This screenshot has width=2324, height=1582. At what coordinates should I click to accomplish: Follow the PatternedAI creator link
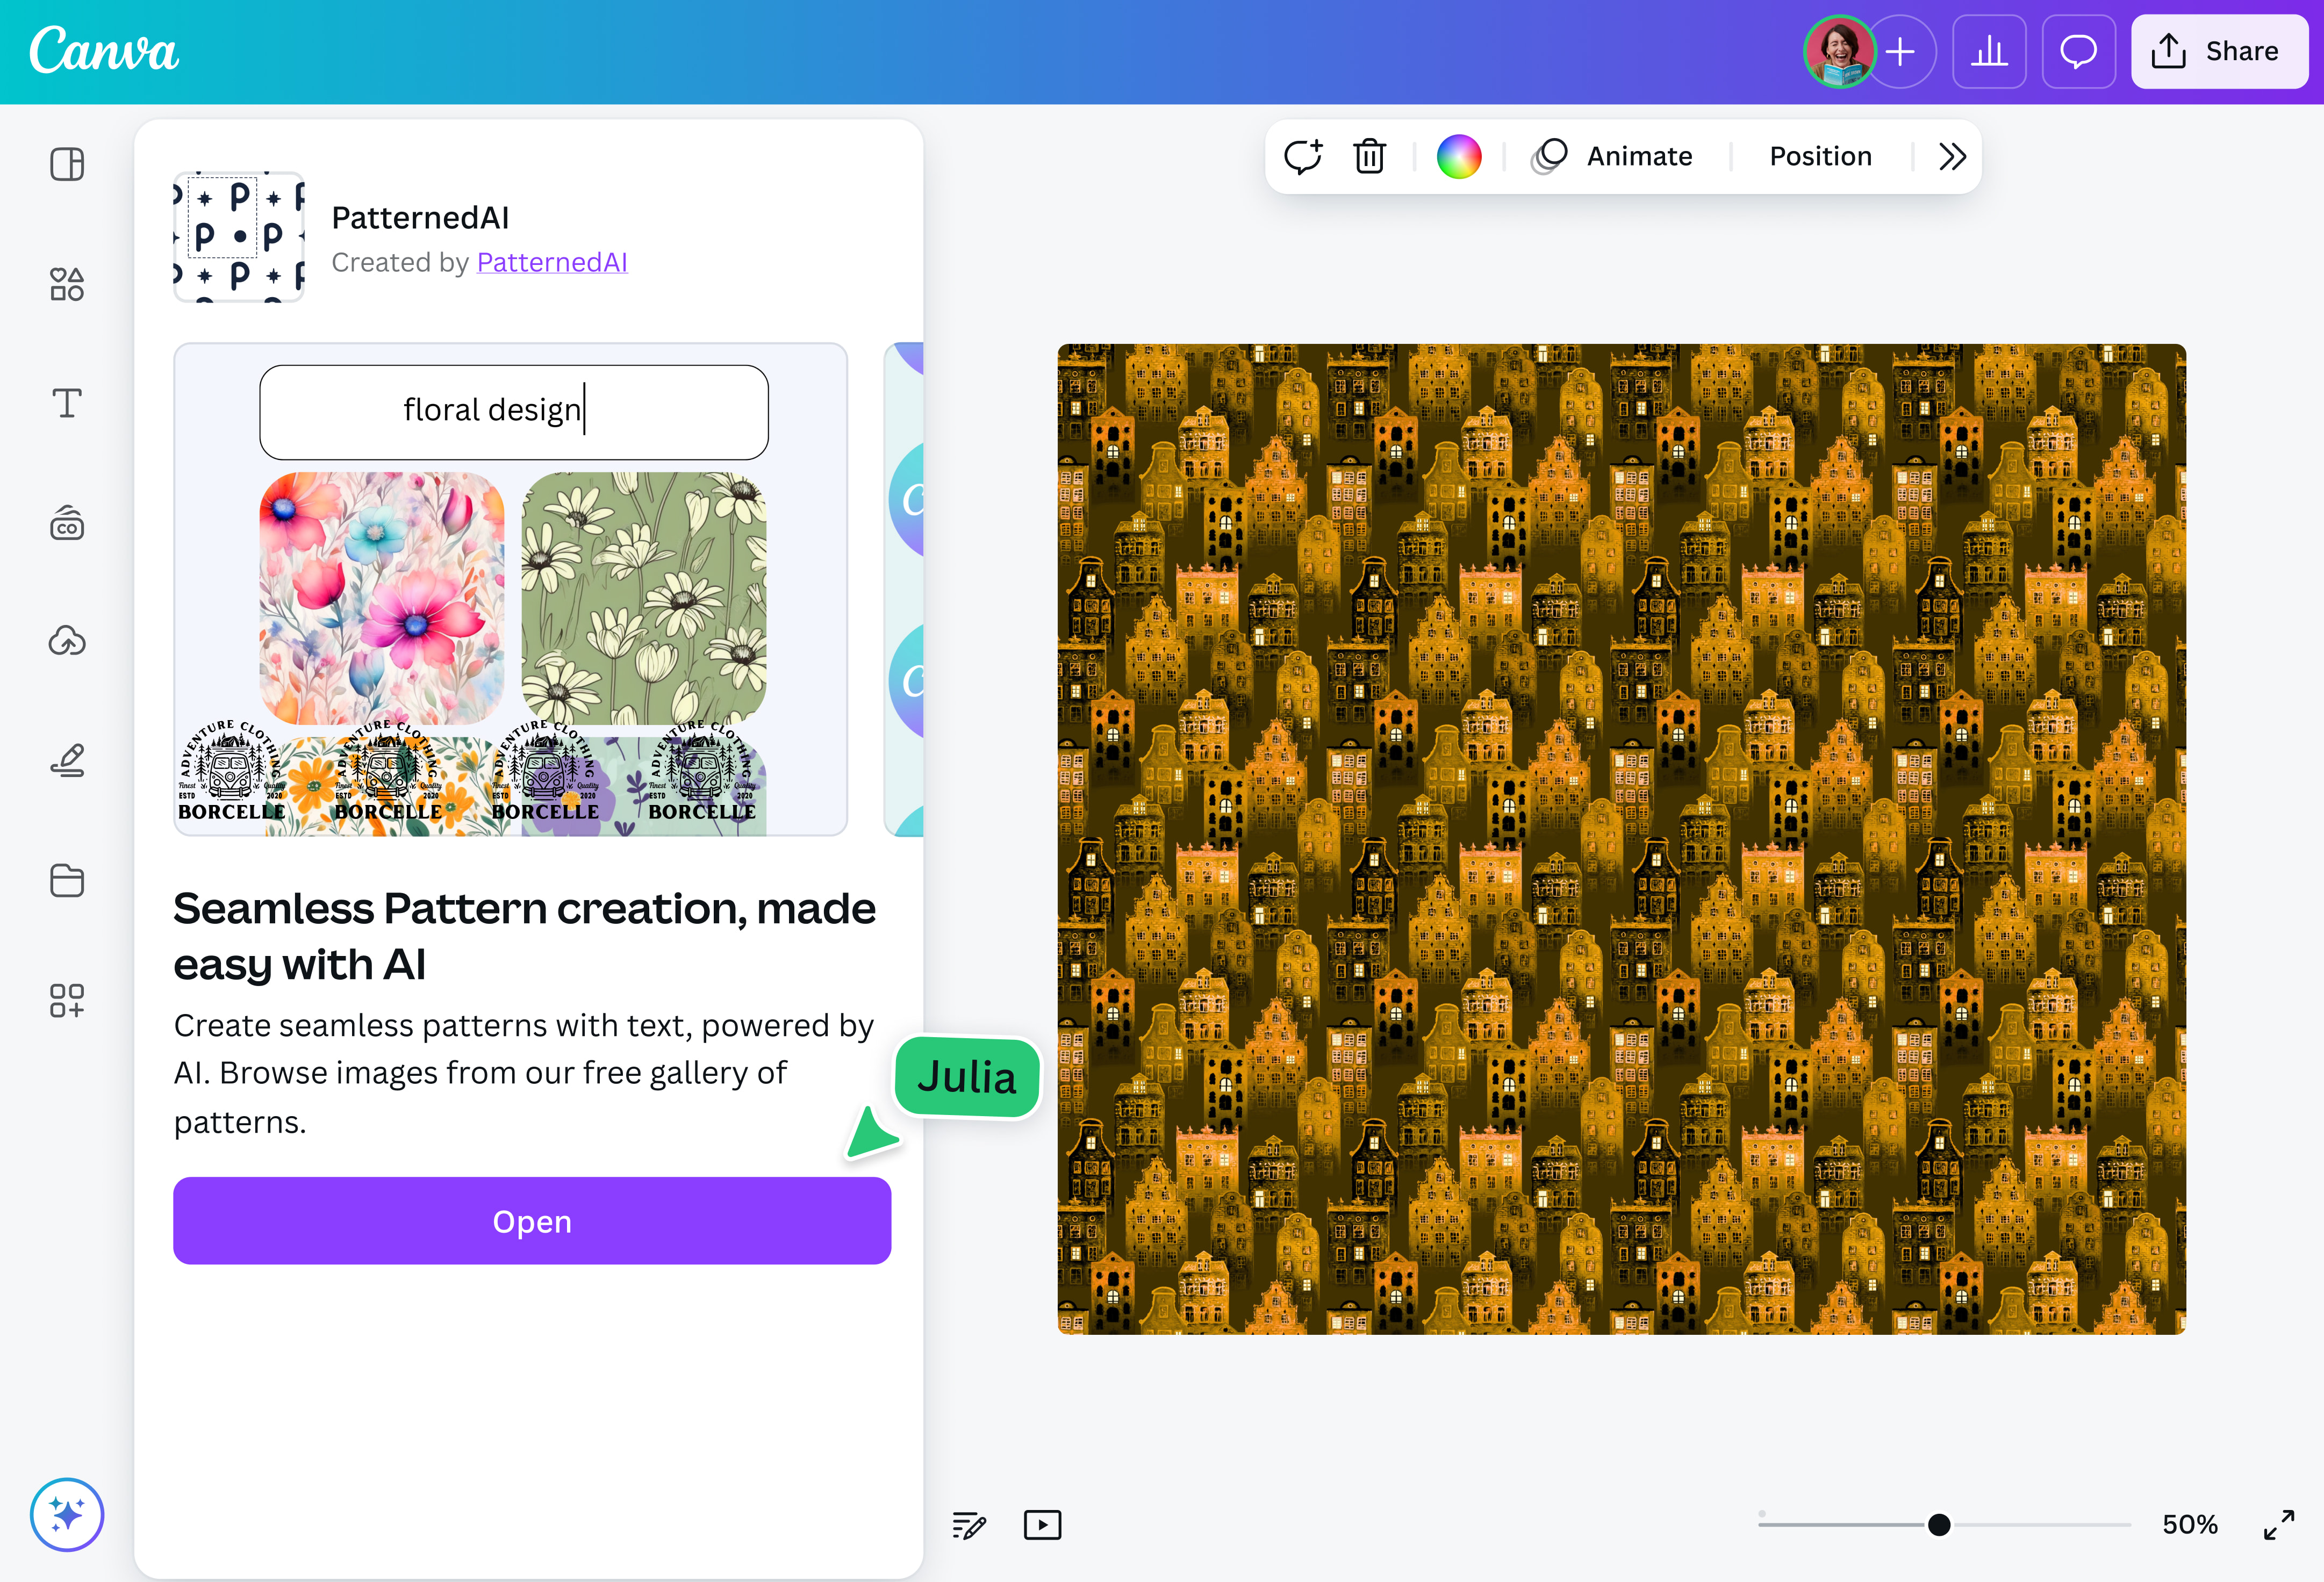click(x=551, y=262)
